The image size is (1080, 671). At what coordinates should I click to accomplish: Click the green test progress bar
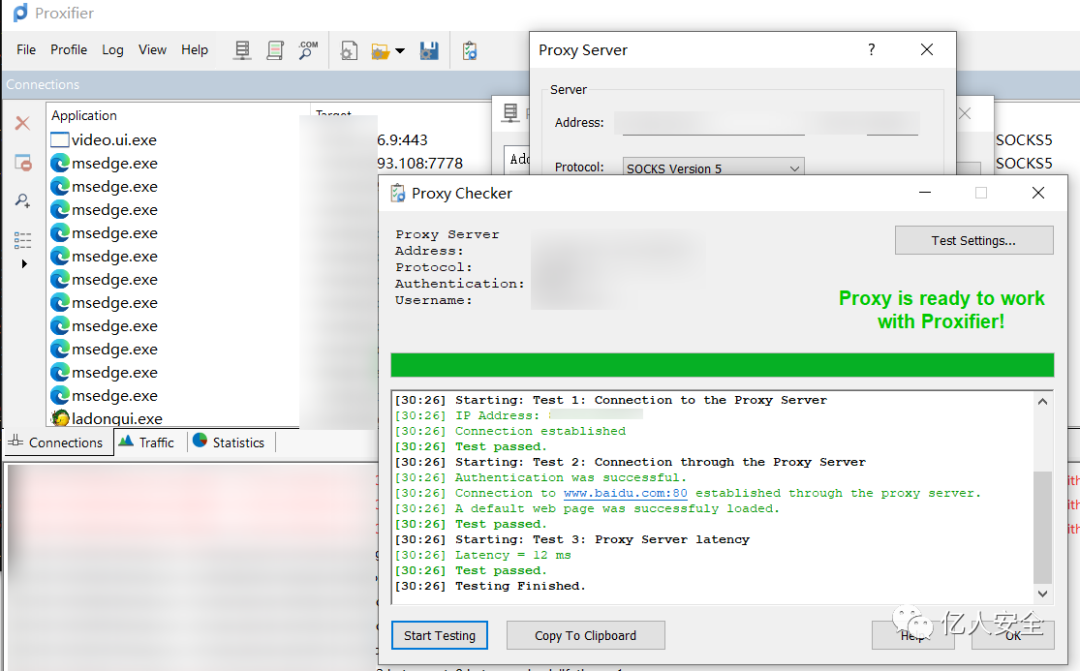(722, 365)
